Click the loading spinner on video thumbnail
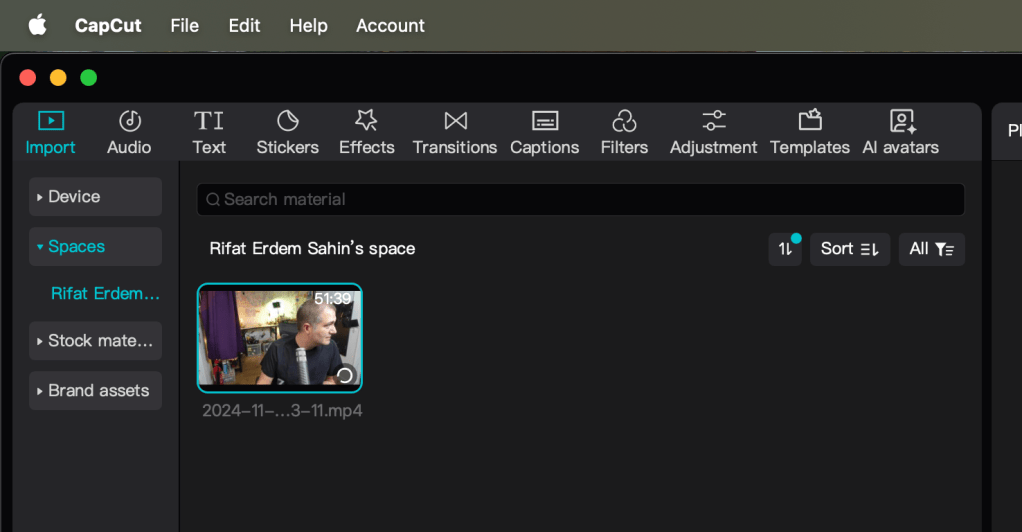This screenshot has height=532, width=1022. [x=345, y=375]
